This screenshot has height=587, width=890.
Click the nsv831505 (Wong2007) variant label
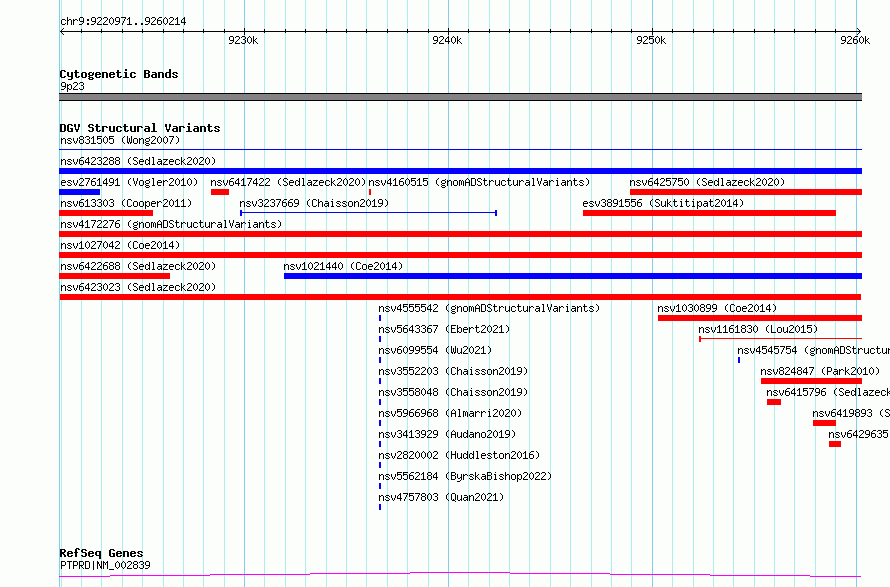pyautogui.click(x=120, y=140)
